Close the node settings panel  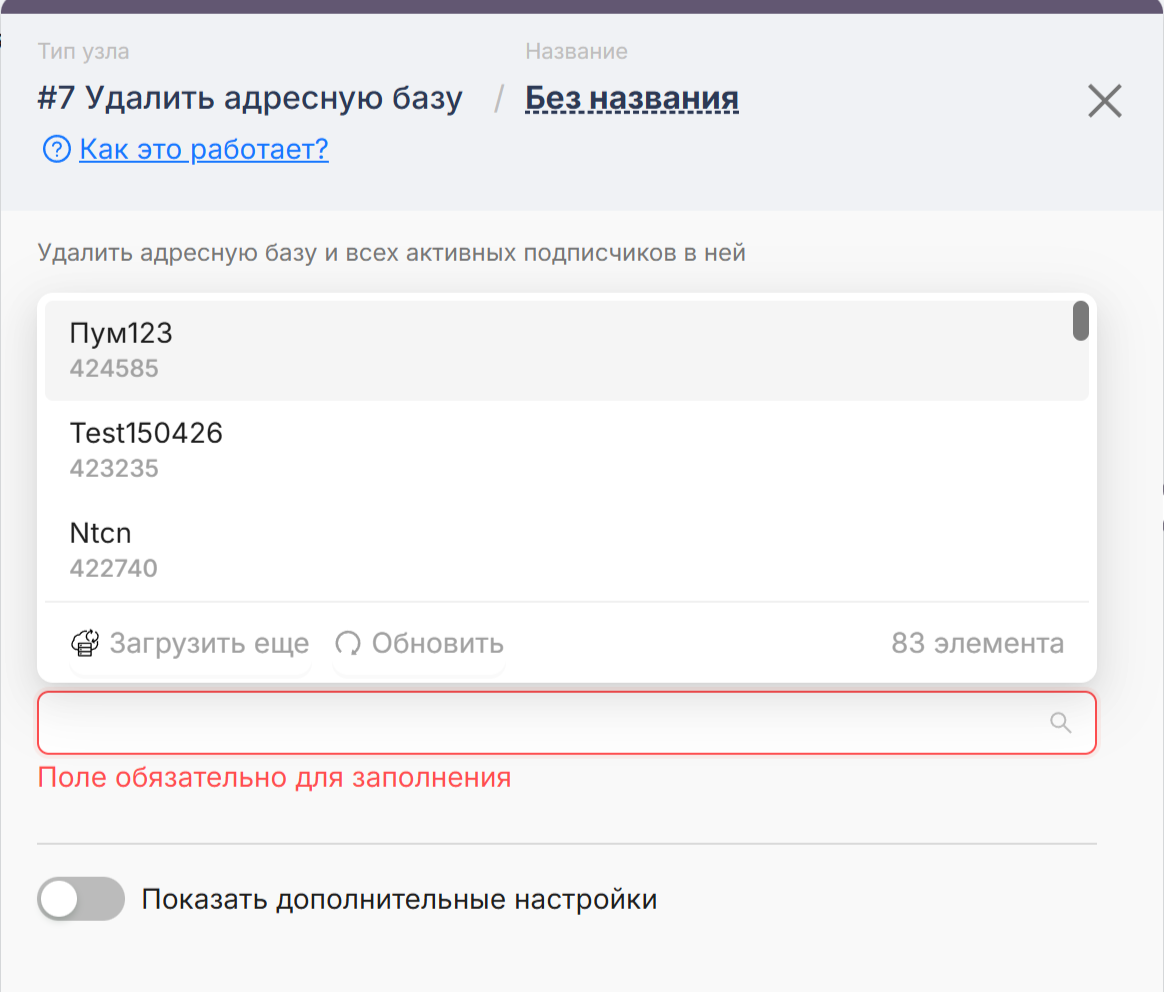pyautogui.click(x=1104, y=101)
